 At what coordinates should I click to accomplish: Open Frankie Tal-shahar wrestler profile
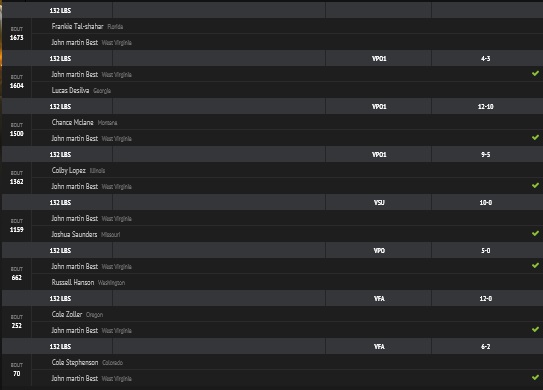coord(77,26)
